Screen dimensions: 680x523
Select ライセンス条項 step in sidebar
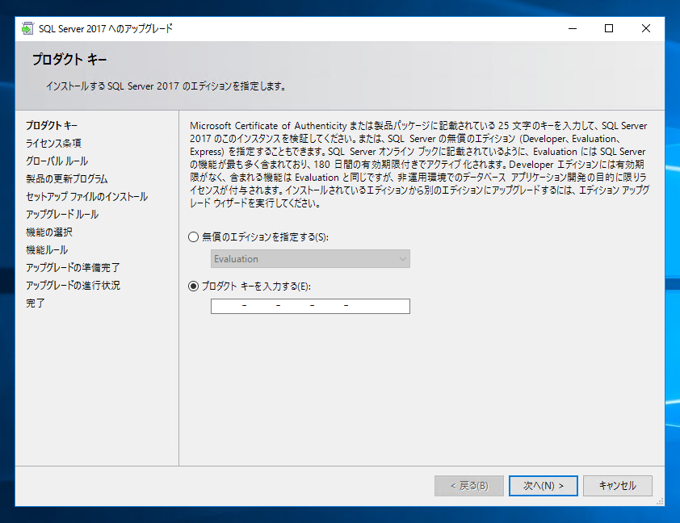tap(53, 144)
